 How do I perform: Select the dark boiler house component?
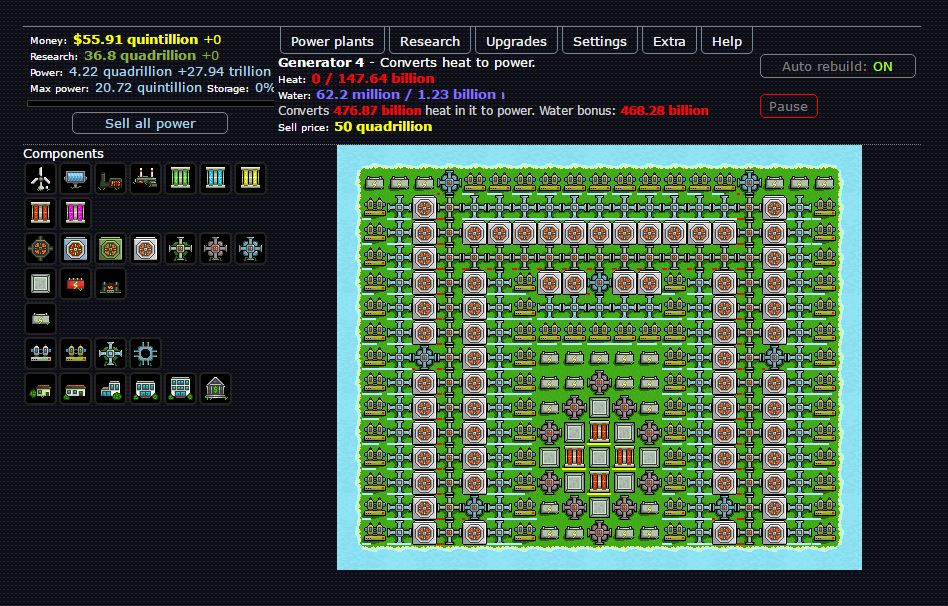click(x=111, y=284)
